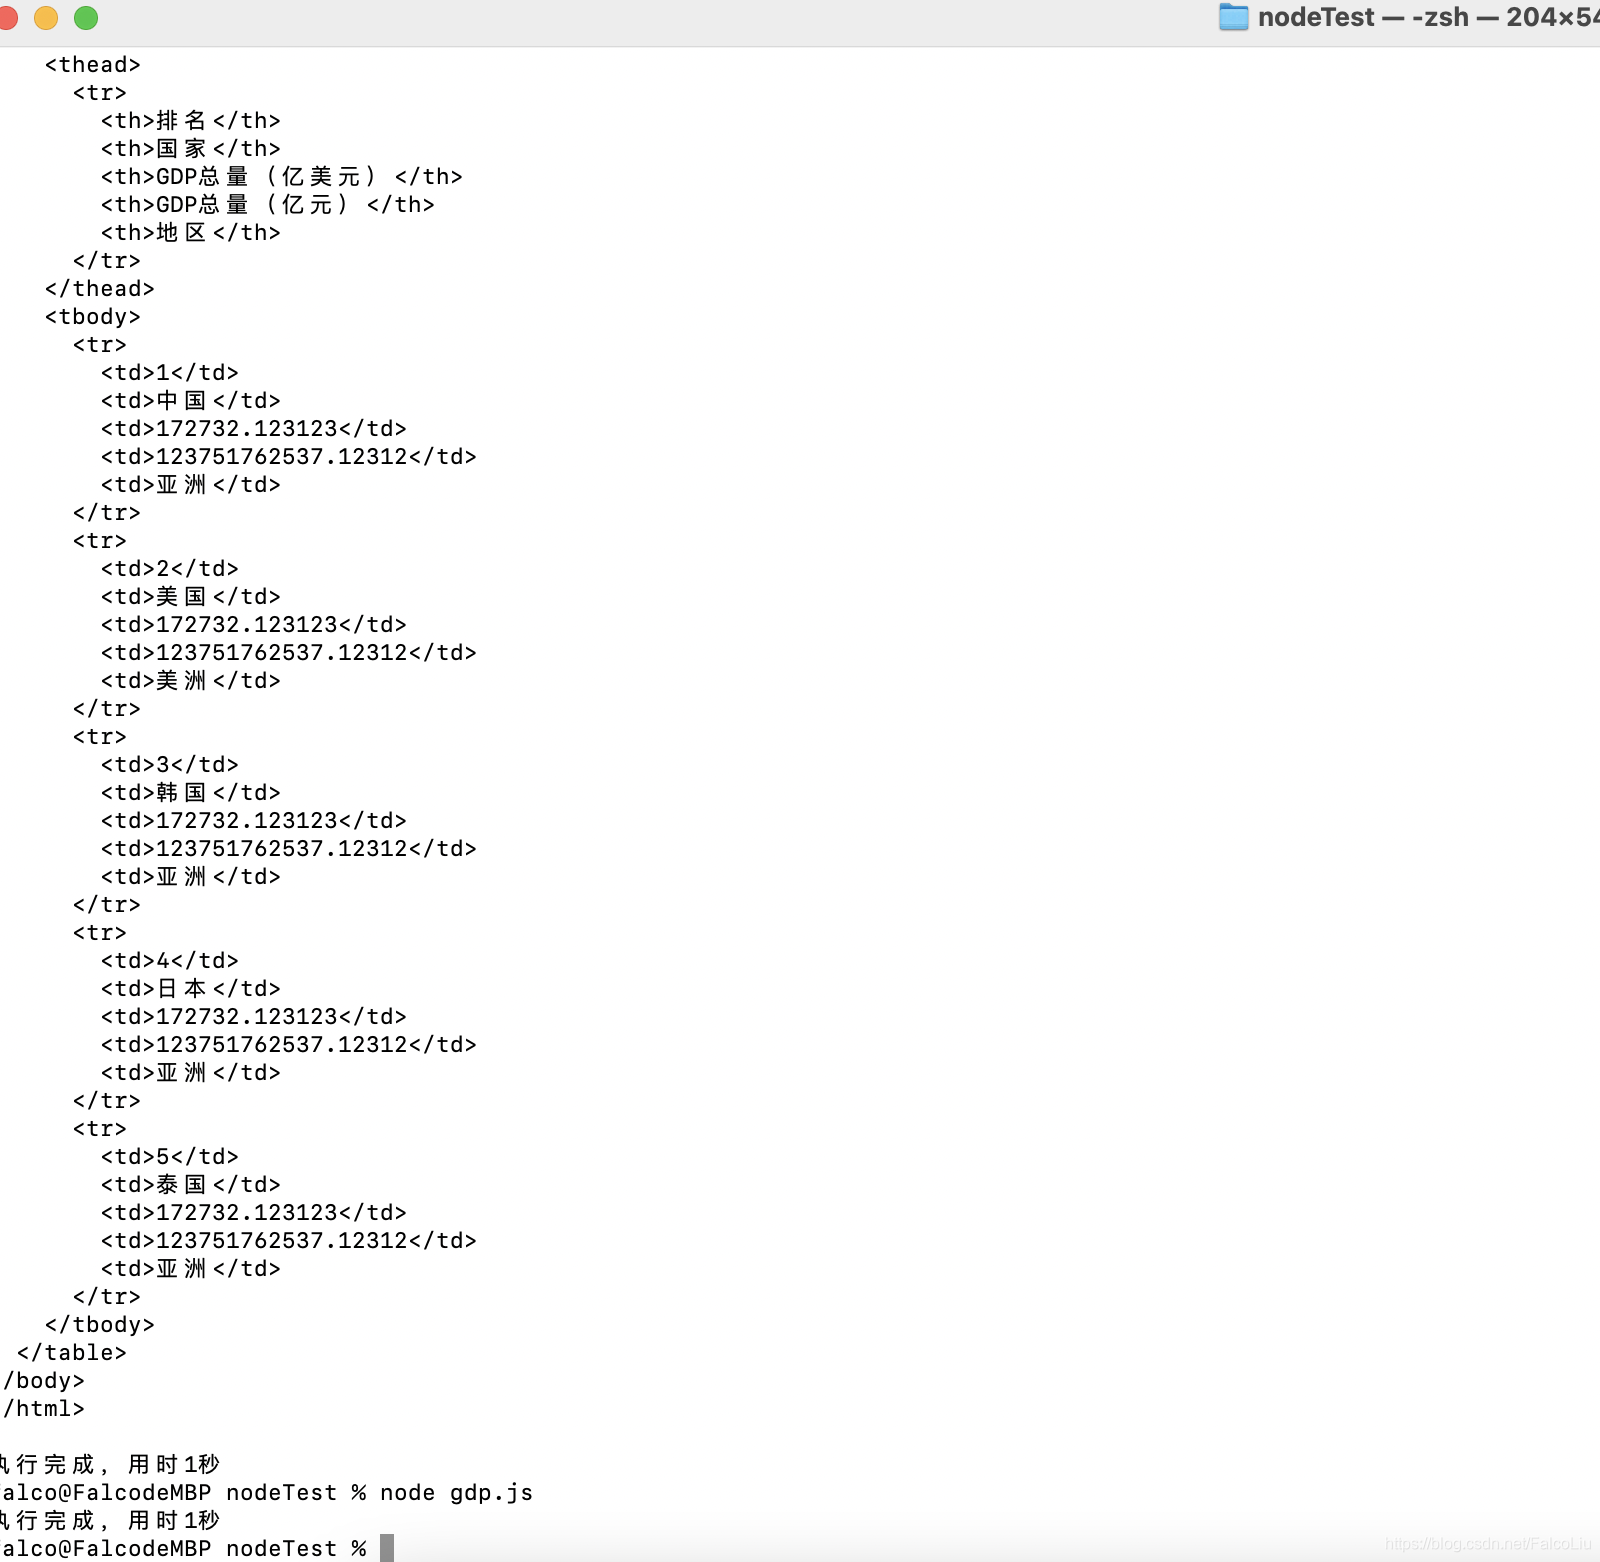Image resolution: width=1600 pixels, height=1562 pixels.
Task: Click the terminal window title text
Action: [1428, 17]
